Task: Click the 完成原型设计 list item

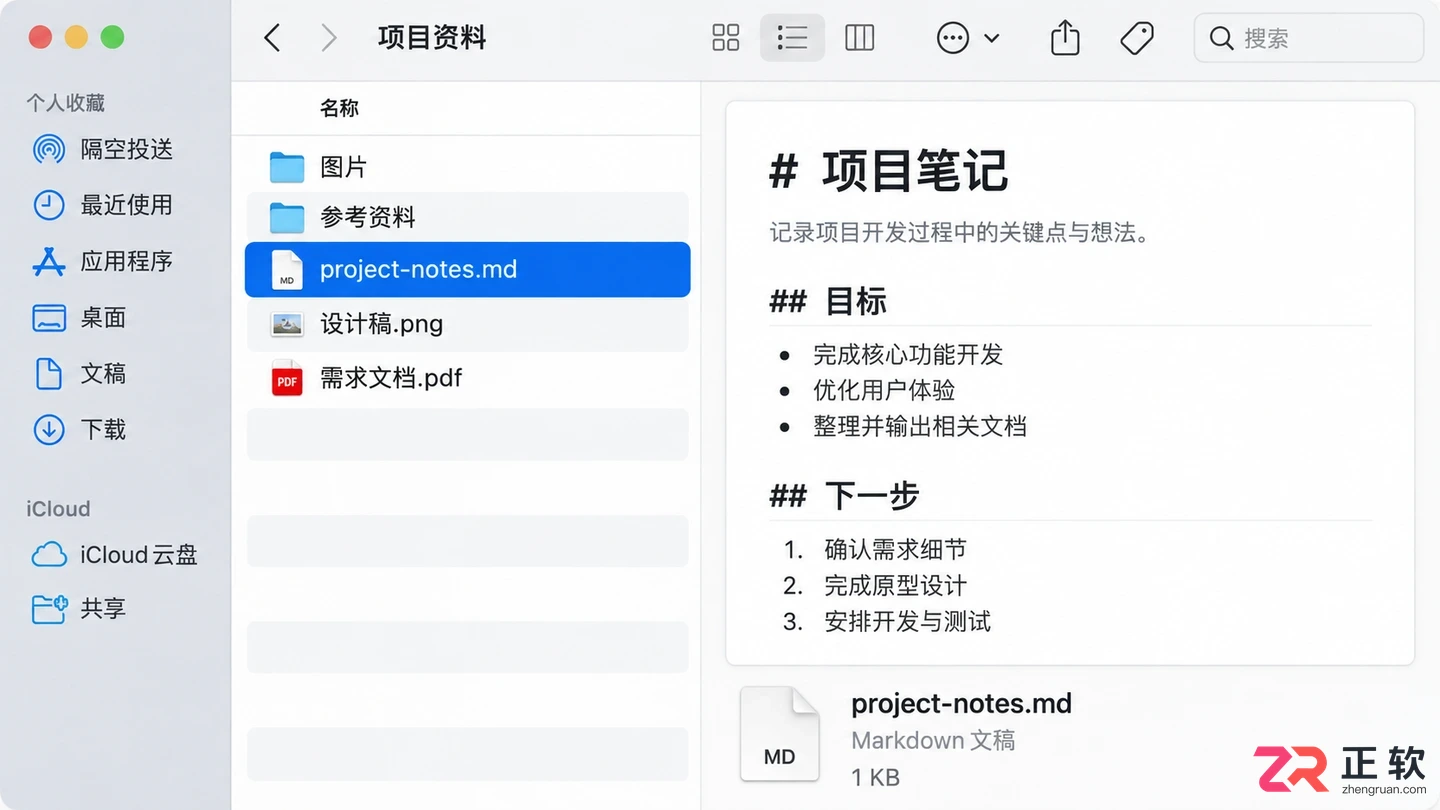Action: pos(895,585)
